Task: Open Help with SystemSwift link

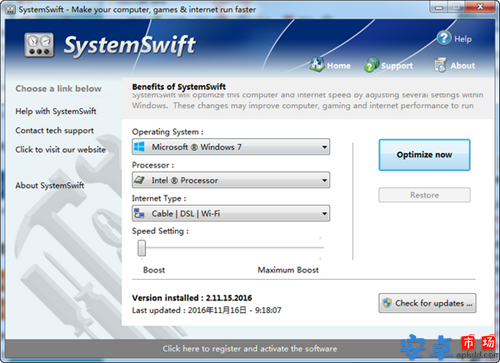Action: click(x=56, y=111)
